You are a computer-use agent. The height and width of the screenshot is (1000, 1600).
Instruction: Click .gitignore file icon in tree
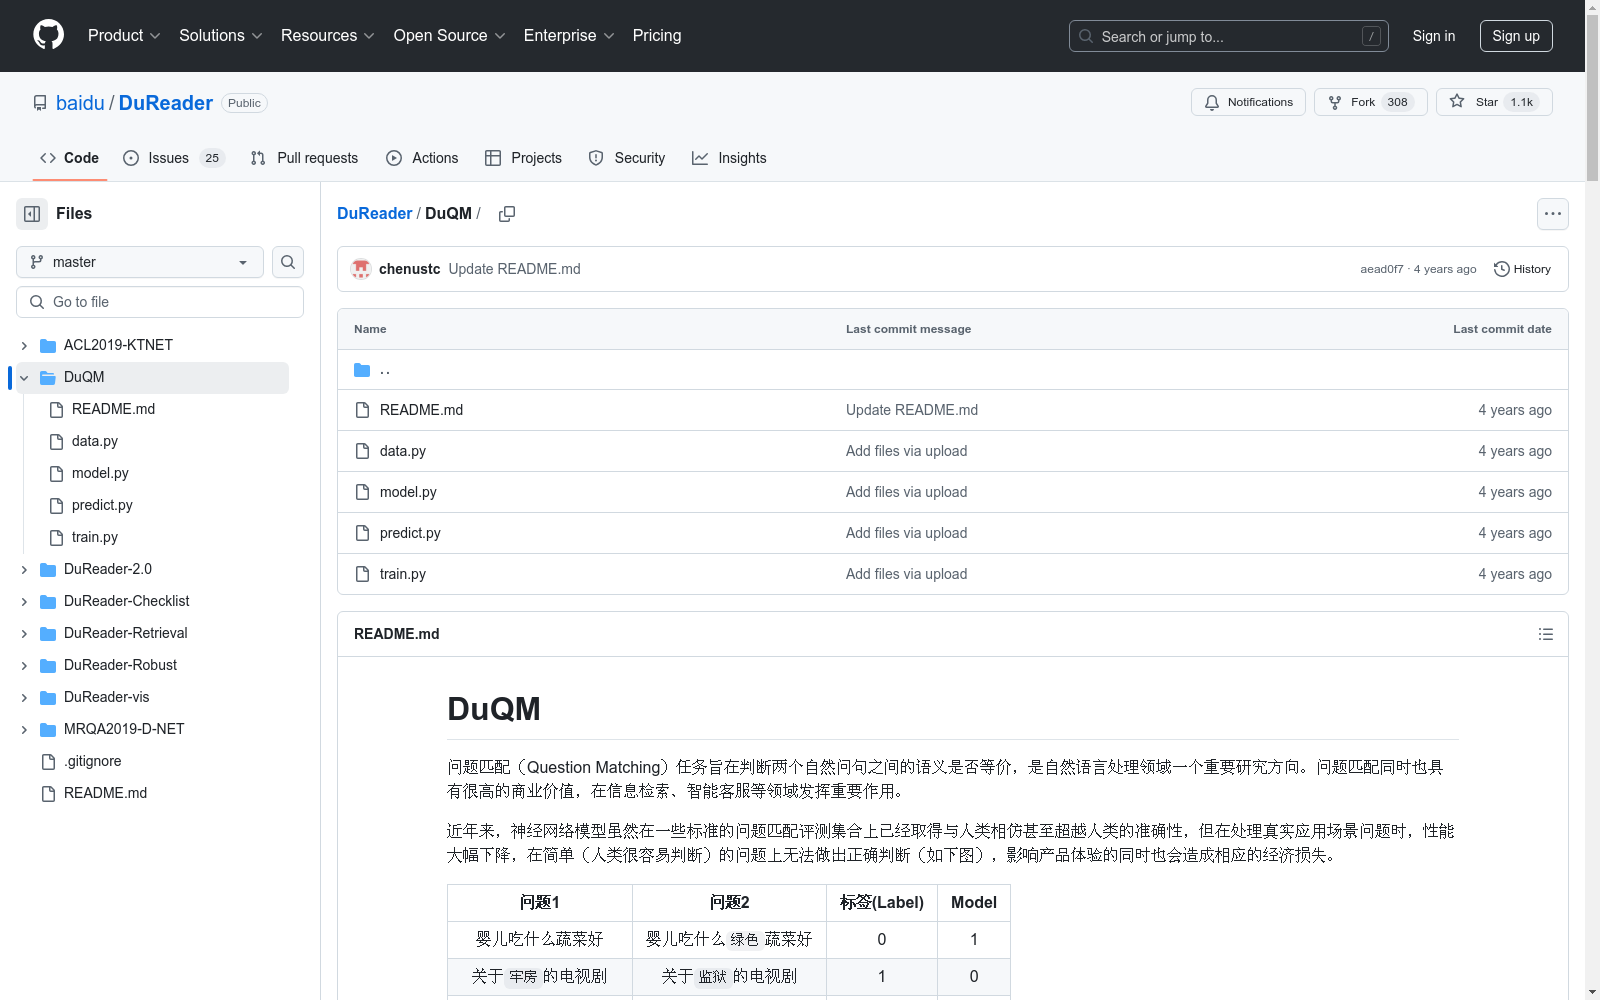click(48, 761)
